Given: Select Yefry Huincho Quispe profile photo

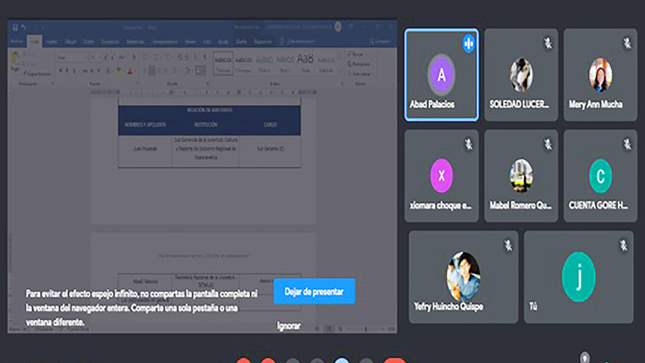Looking at the screenshot, I should pyautogui.click(x=464, y=277).
